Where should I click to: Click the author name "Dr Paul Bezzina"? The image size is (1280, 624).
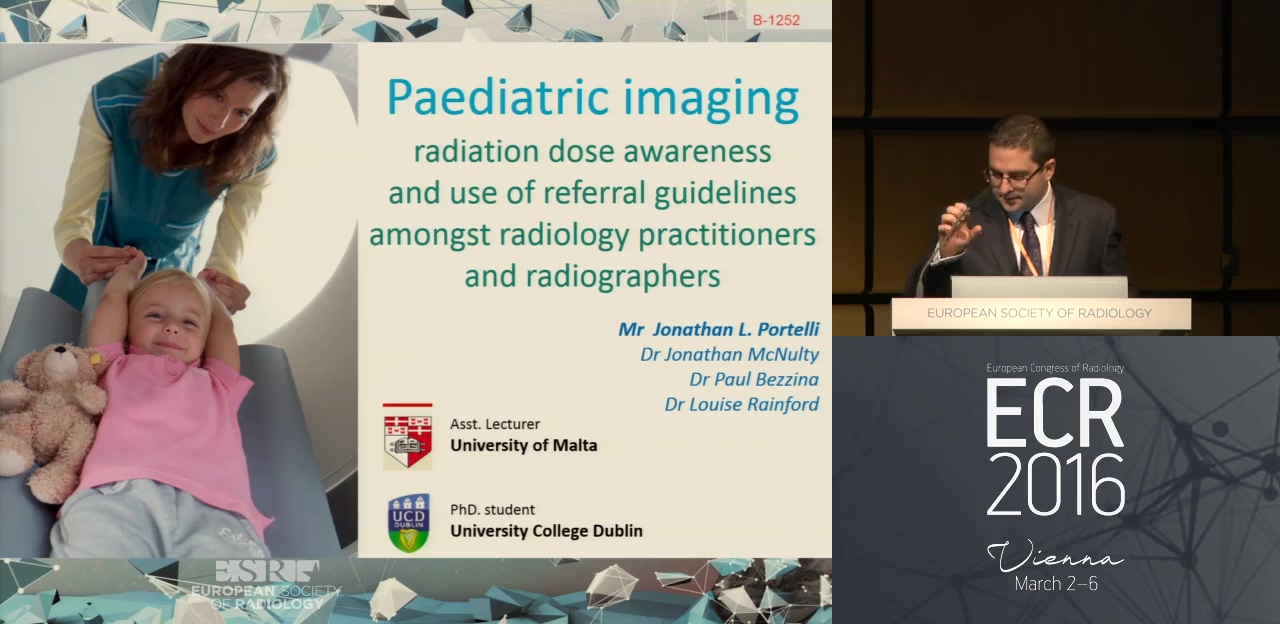tap(754, 379)
